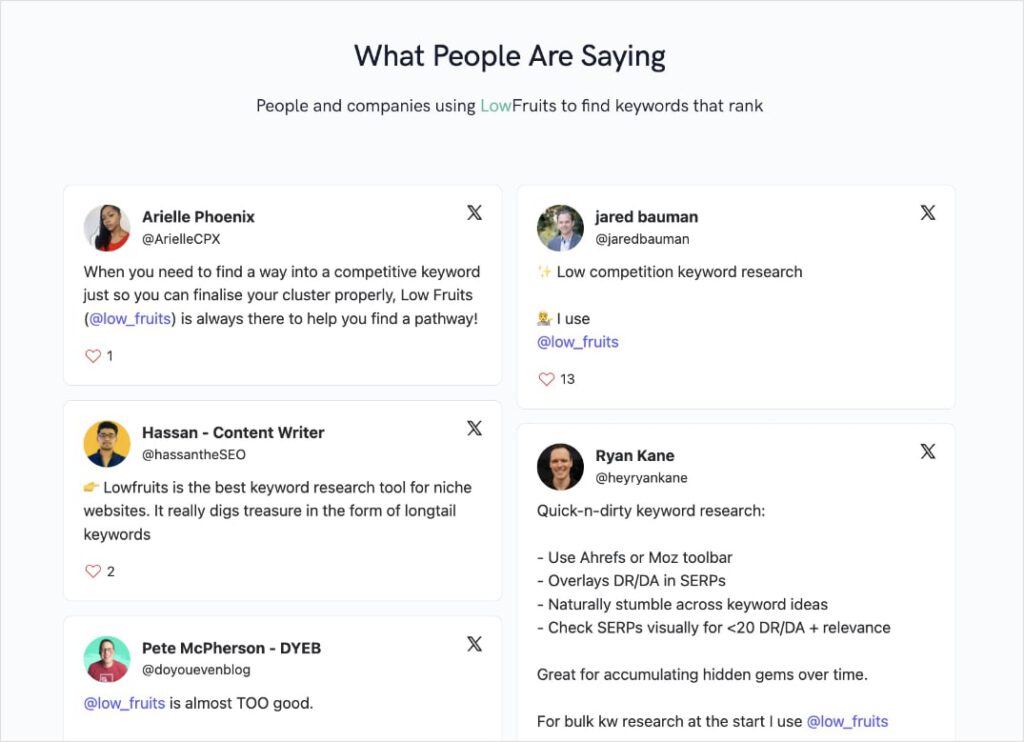Select Pete McPherson's avatar picture
1024x742 pixels.
pyautogui.click(x=107, y=659)
